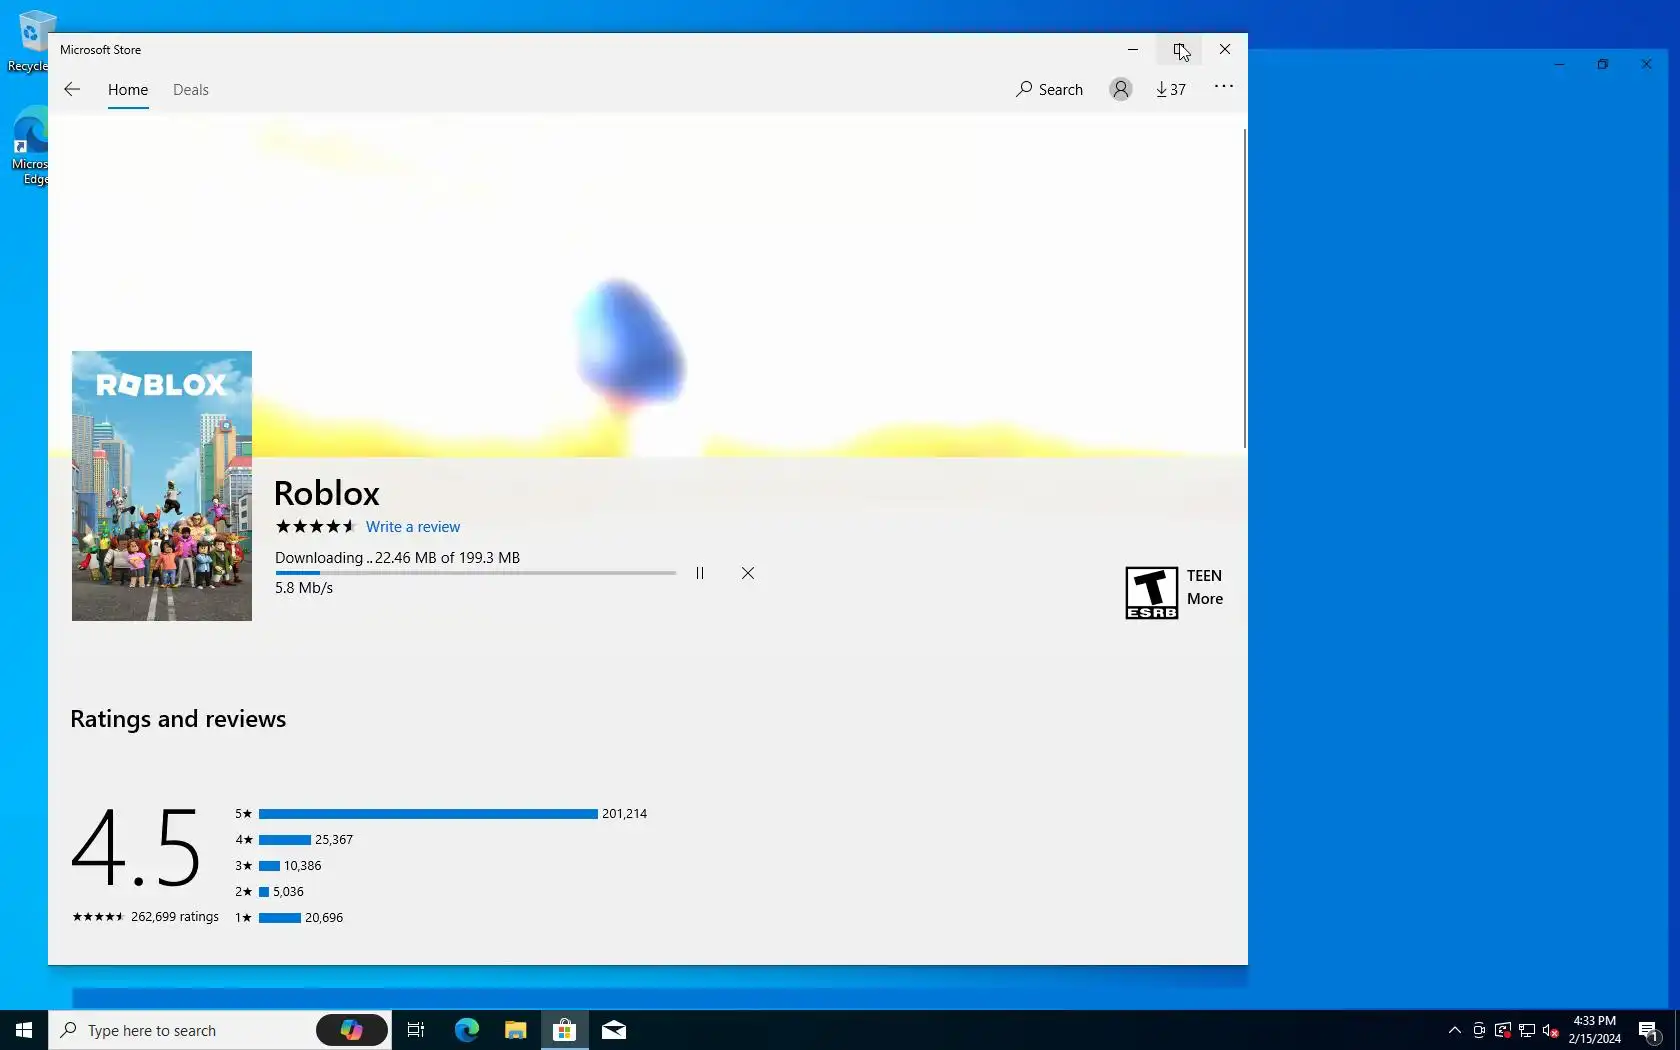The image size is (1680, 1050).
Task: Click the muted volume tray icon
Action: tap(1551, 1030)
